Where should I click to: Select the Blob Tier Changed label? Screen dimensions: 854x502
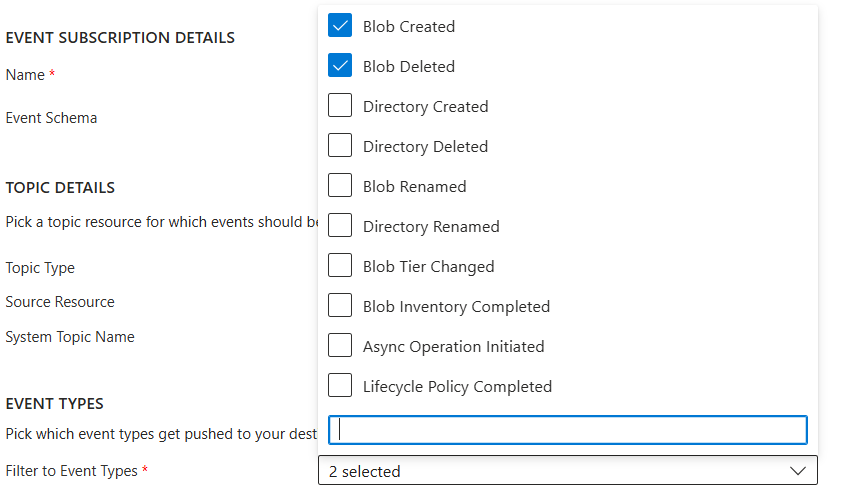428,267
